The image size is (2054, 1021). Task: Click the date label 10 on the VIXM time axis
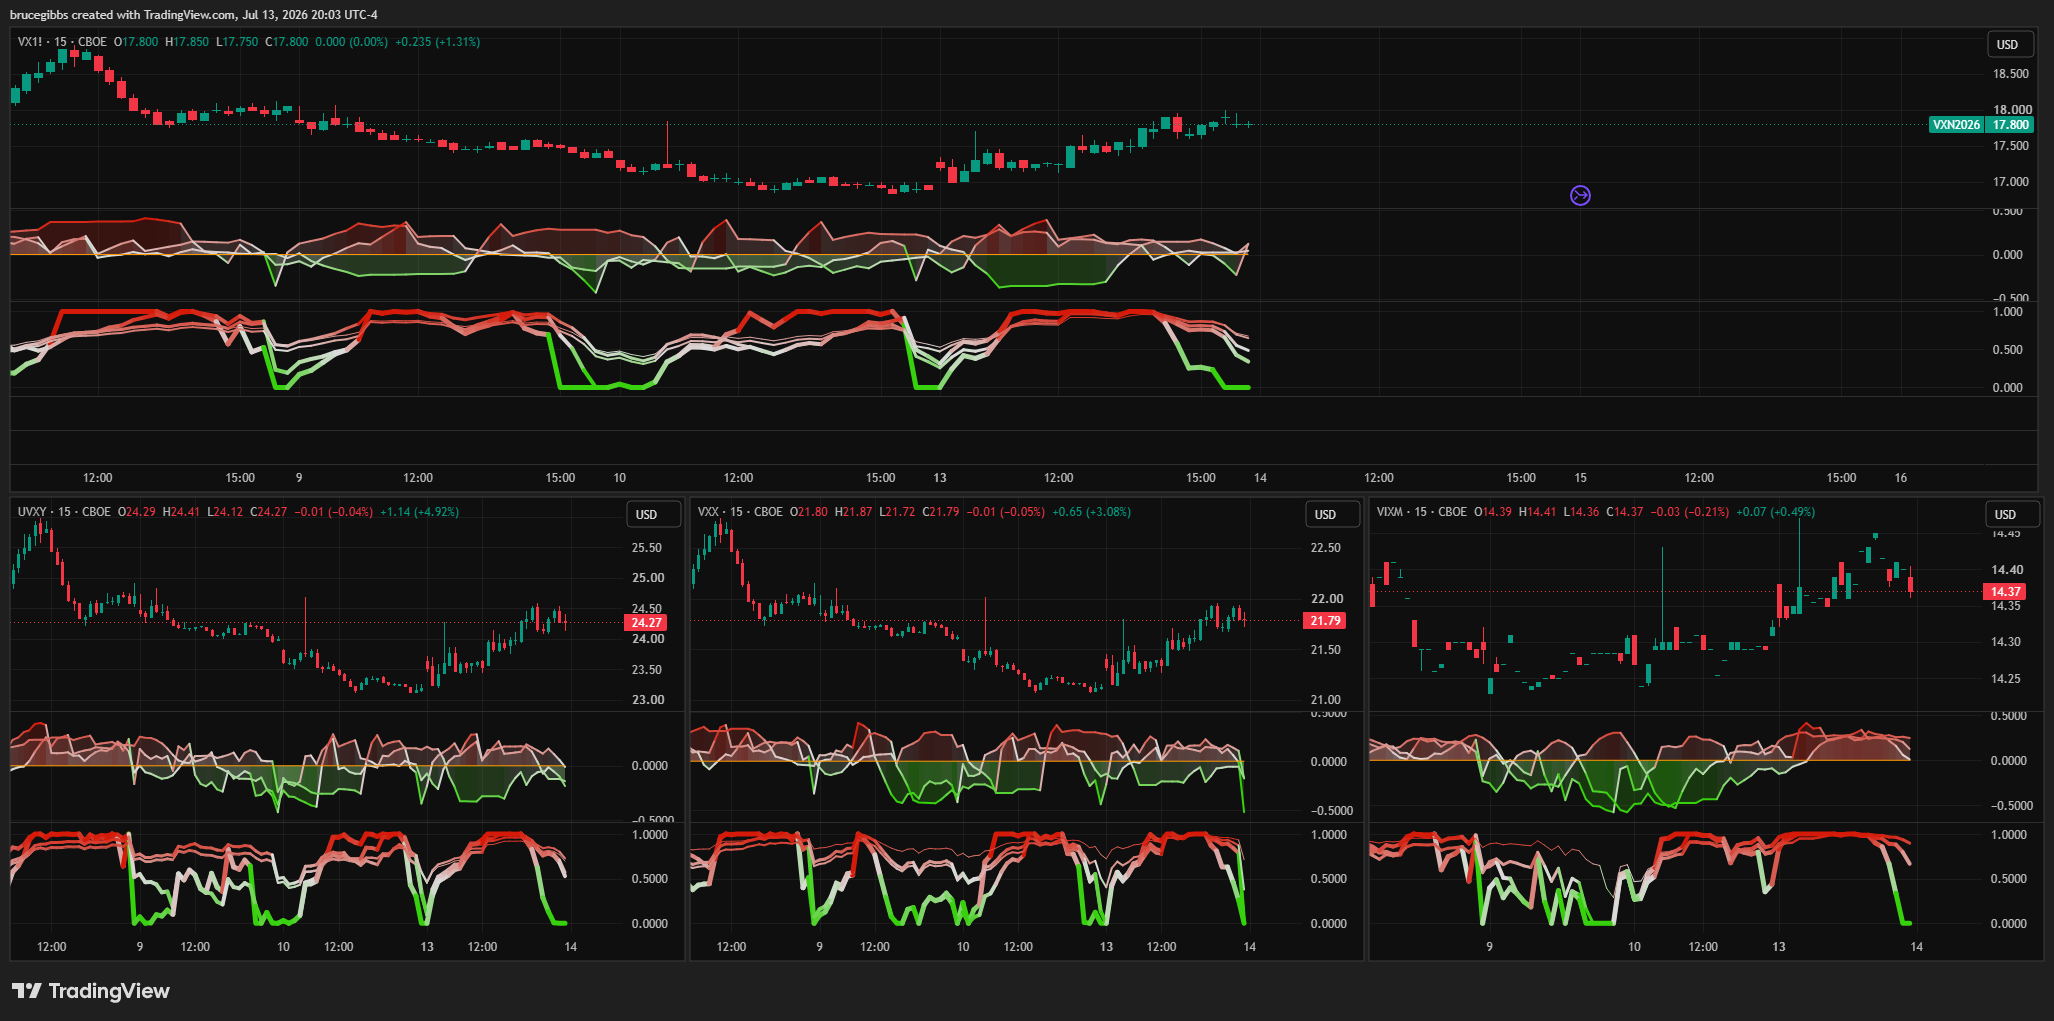[x=1634, y=947]
